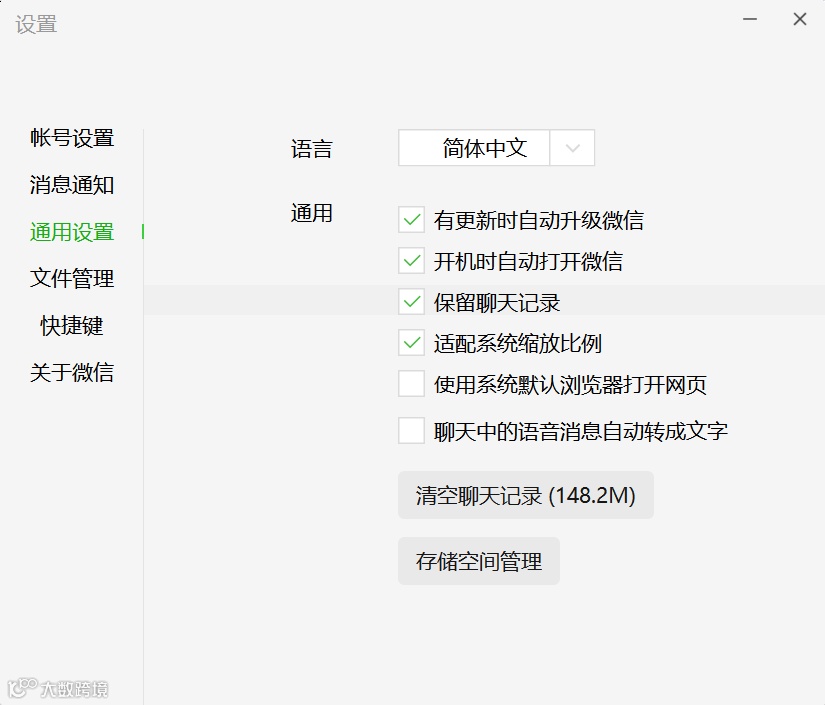Uncheck 有更新时自动升级微信 checkbox

(411, 220)
